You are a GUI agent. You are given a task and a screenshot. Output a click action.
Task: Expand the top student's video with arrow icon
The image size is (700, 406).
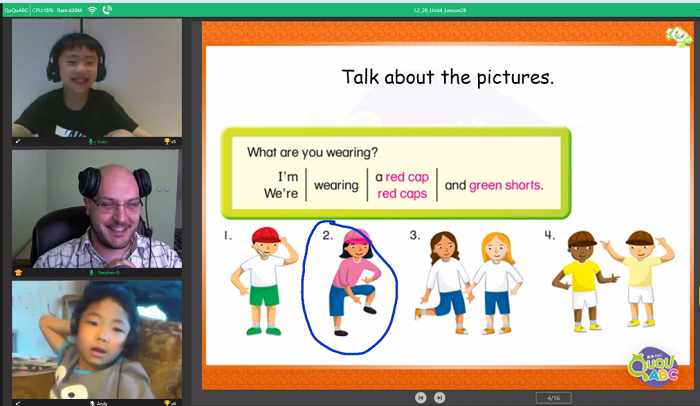pos(18,142)
